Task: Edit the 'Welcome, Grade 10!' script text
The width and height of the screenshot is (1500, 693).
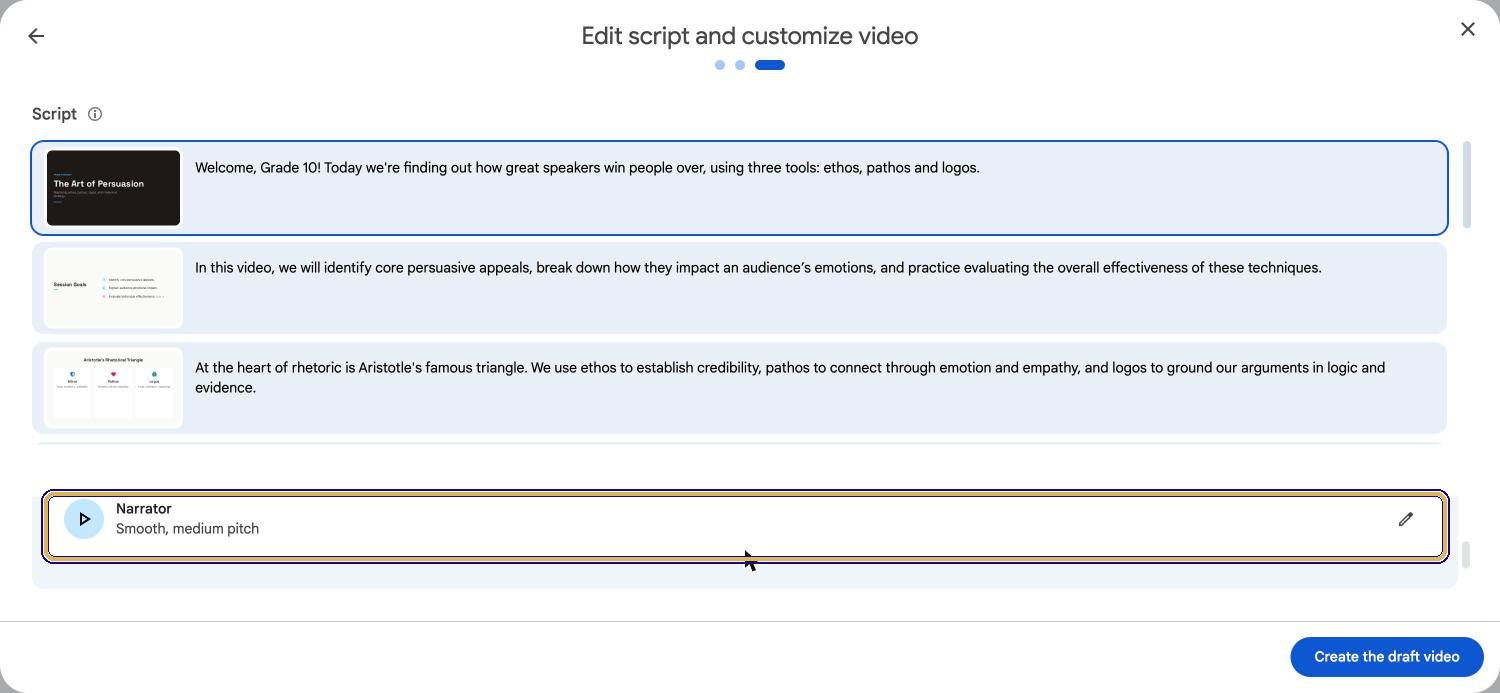Action: [x=587, y=168]
